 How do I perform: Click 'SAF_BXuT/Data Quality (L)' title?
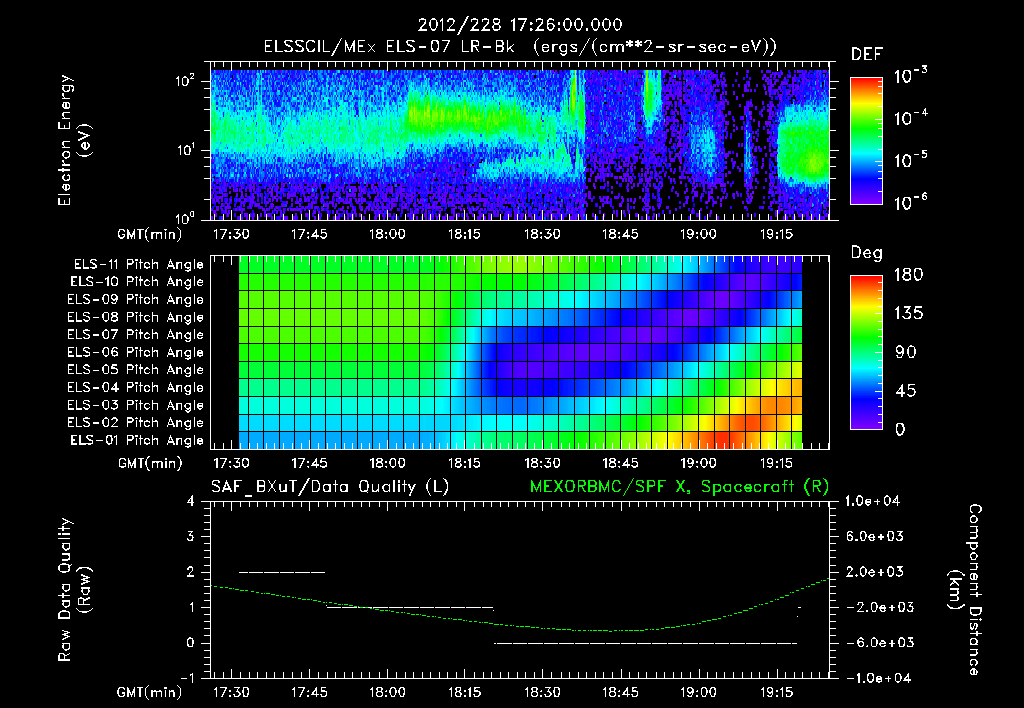(330, 487)
